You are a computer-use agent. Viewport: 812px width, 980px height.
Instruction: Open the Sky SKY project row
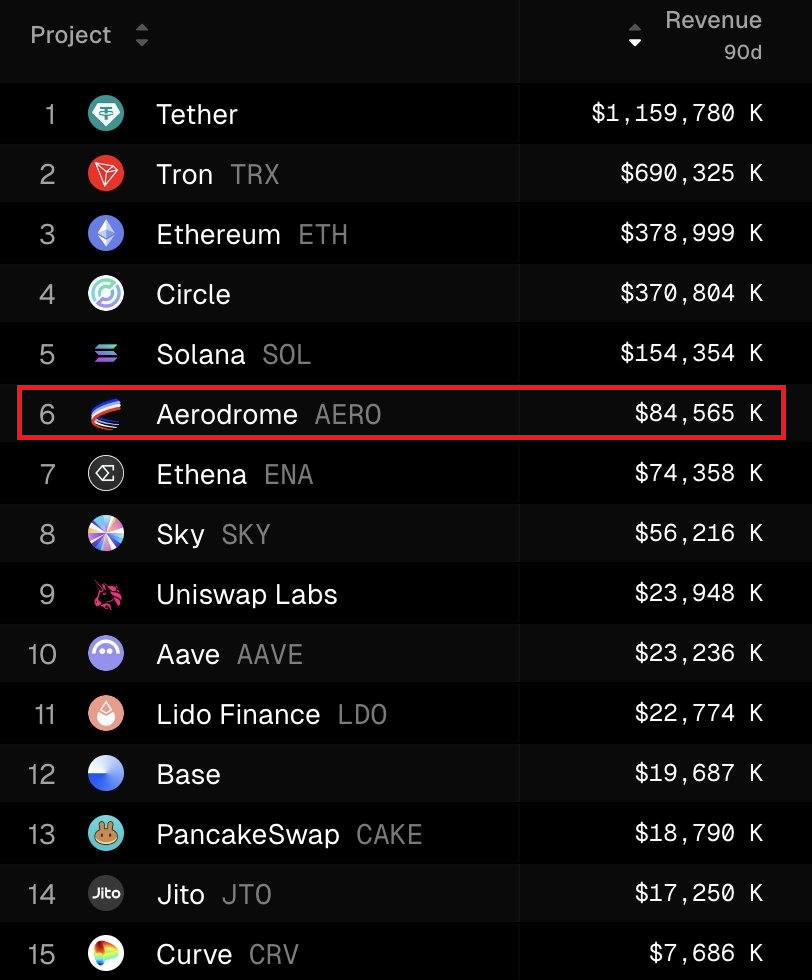pos(406,534)
